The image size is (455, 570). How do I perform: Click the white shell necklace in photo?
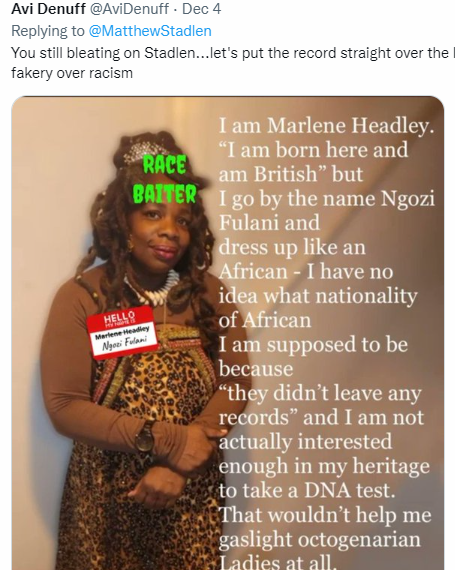click(x=156, y=289)
